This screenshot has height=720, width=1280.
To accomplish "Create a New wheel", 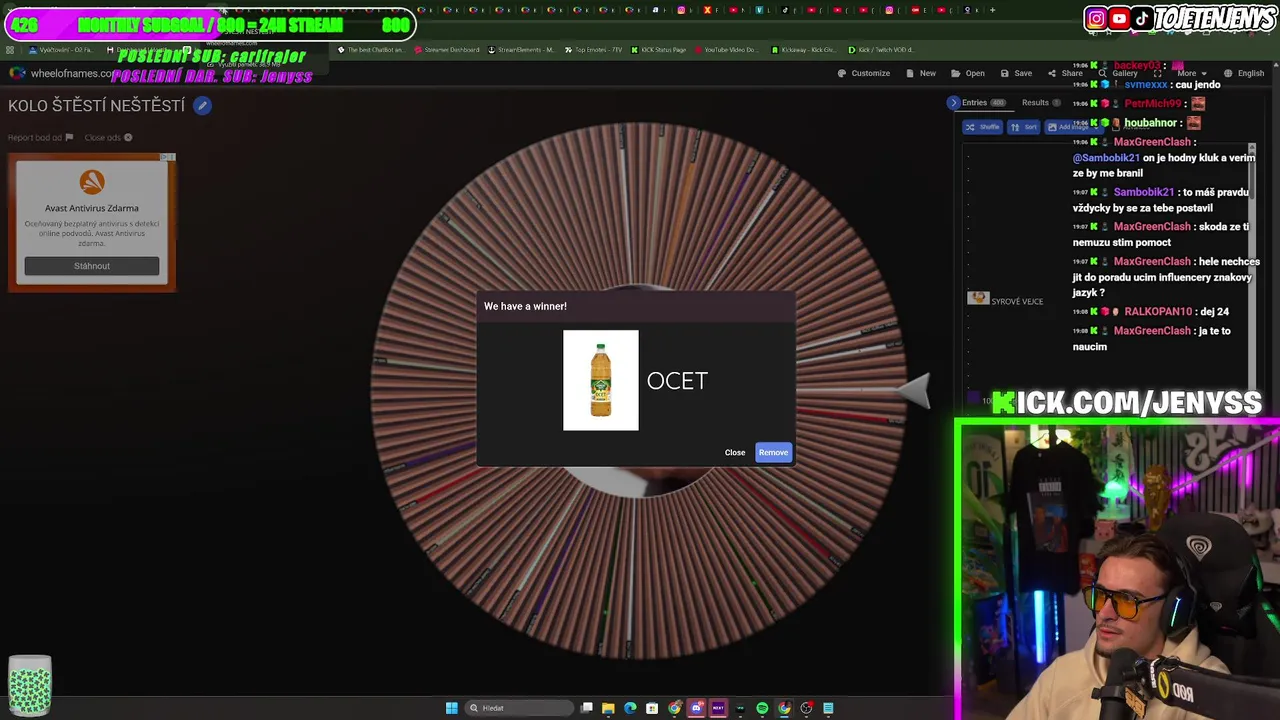I will click(x=921, y=73).
